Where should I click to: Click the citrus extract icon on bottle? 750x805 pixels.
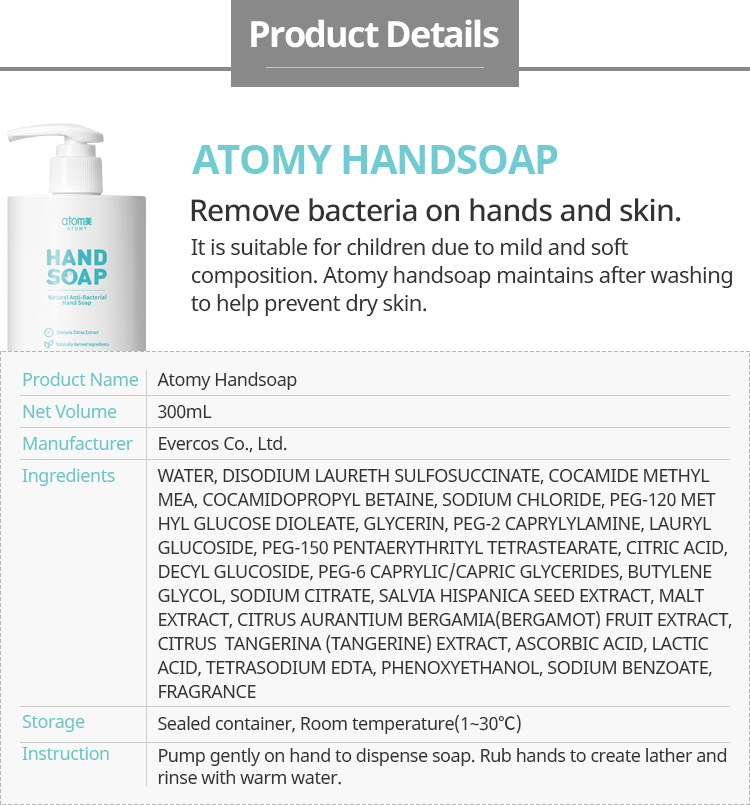tap(49, 330)
